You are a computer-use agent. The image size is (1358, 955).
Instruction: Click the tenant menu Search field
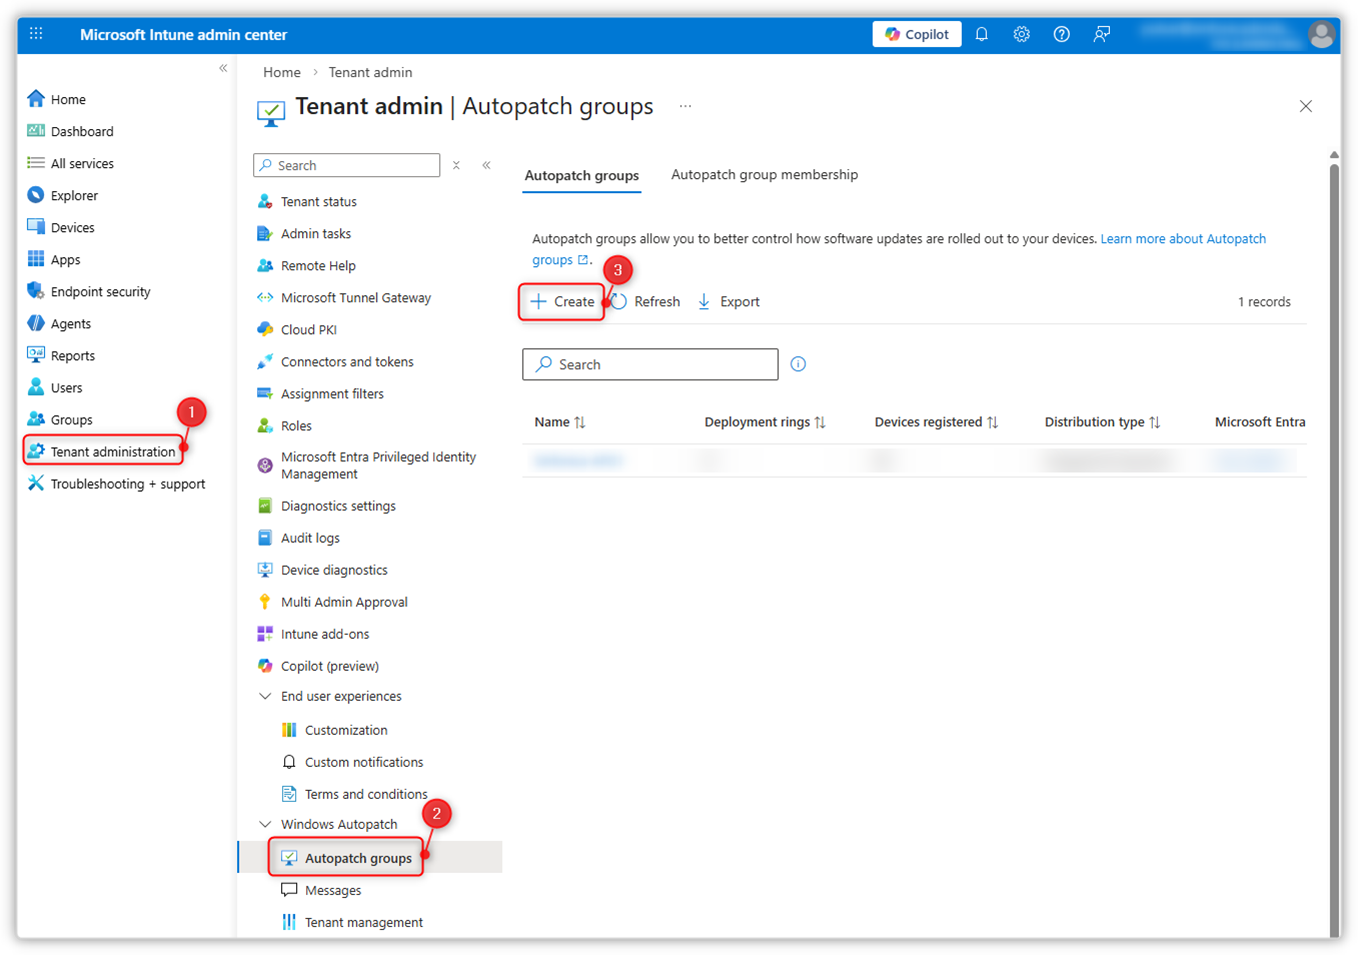[347, 165]
